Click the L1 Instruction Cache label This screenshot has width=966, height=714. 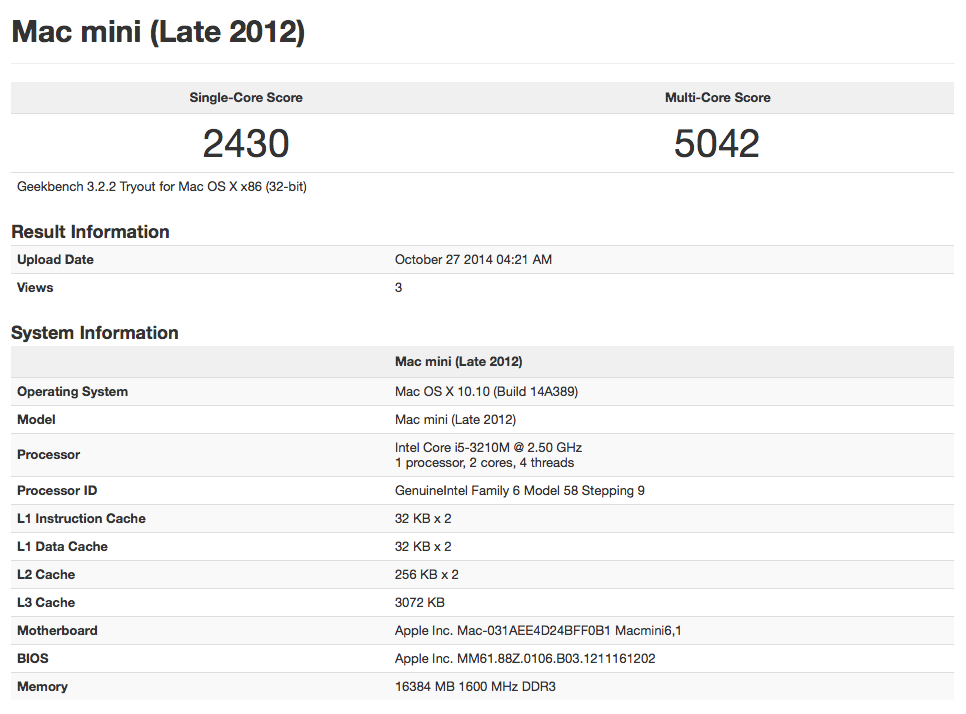pyautogui.click(x=81, y=518)
